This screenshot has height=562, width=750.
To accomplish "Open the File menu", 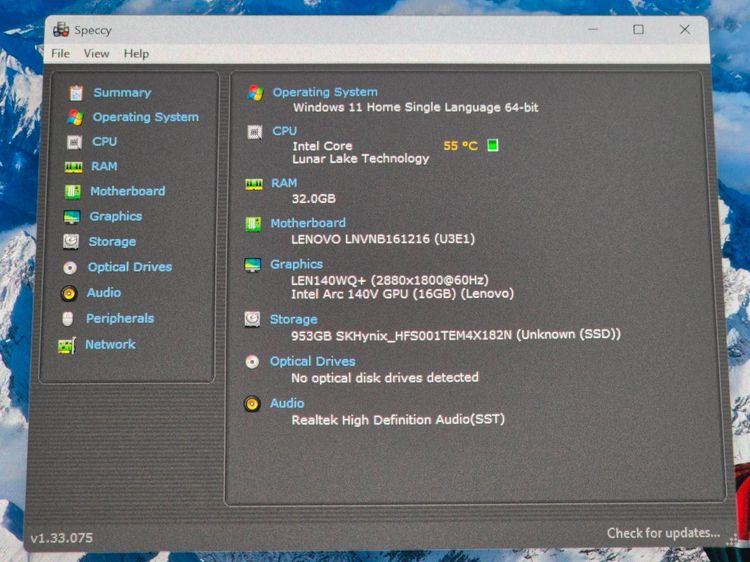I will pyautogui.click(x=60, y=54).
